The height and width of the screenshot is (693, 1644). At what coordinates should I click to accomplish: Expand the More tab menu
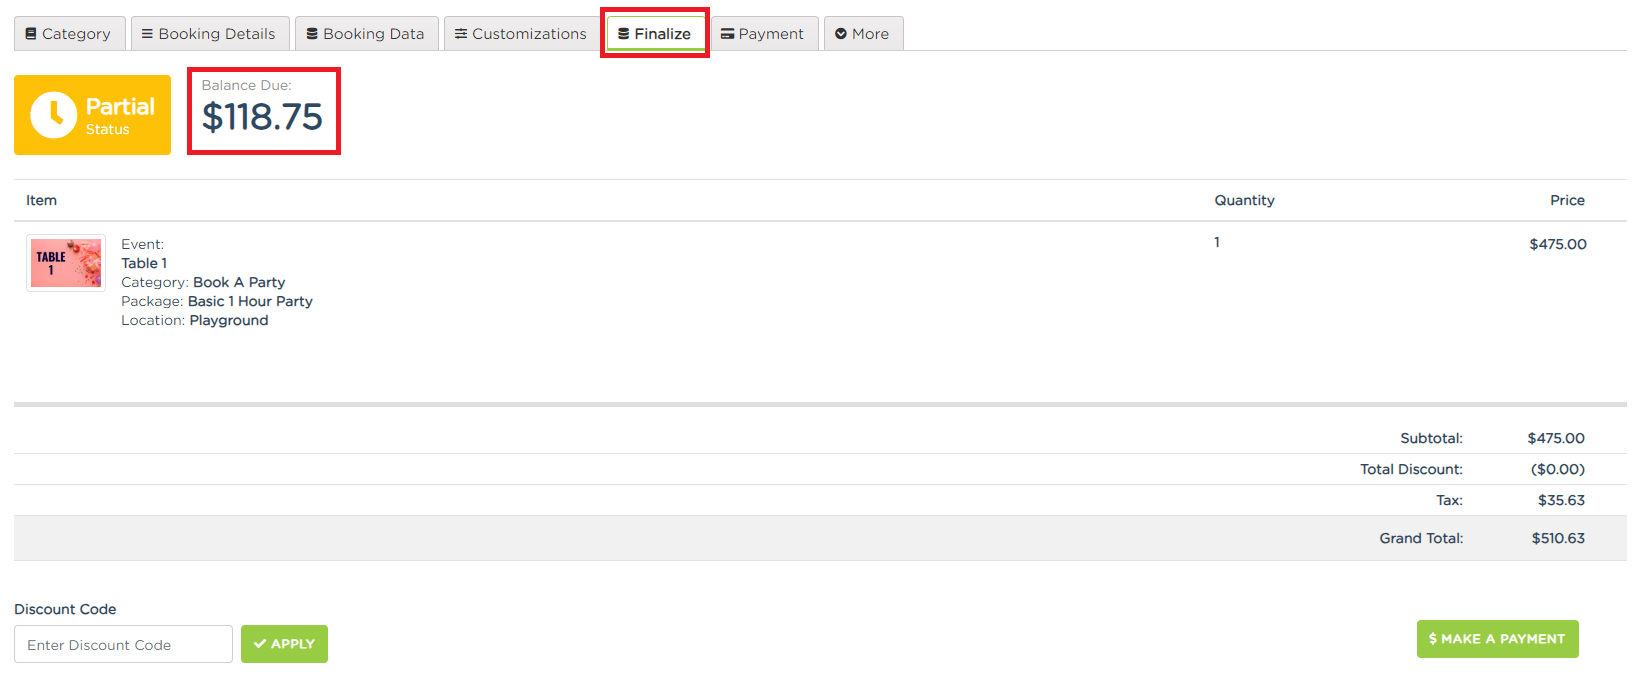click(x=863, y=34)
